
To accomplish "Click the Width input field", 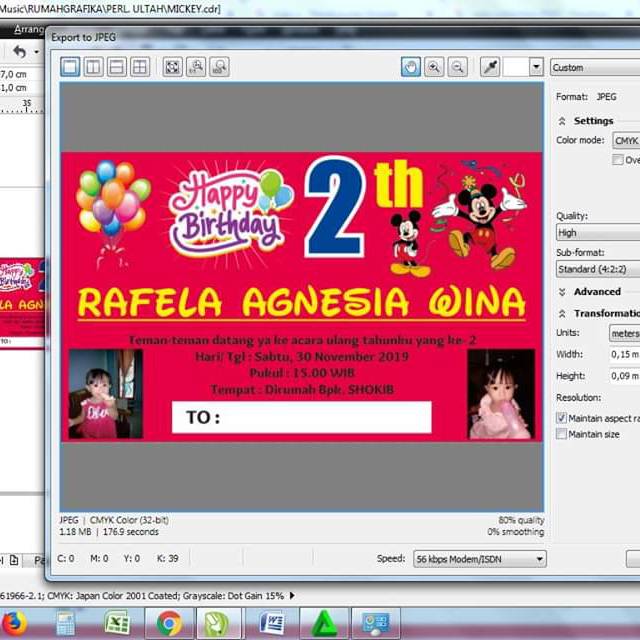I will coord(624,354).
